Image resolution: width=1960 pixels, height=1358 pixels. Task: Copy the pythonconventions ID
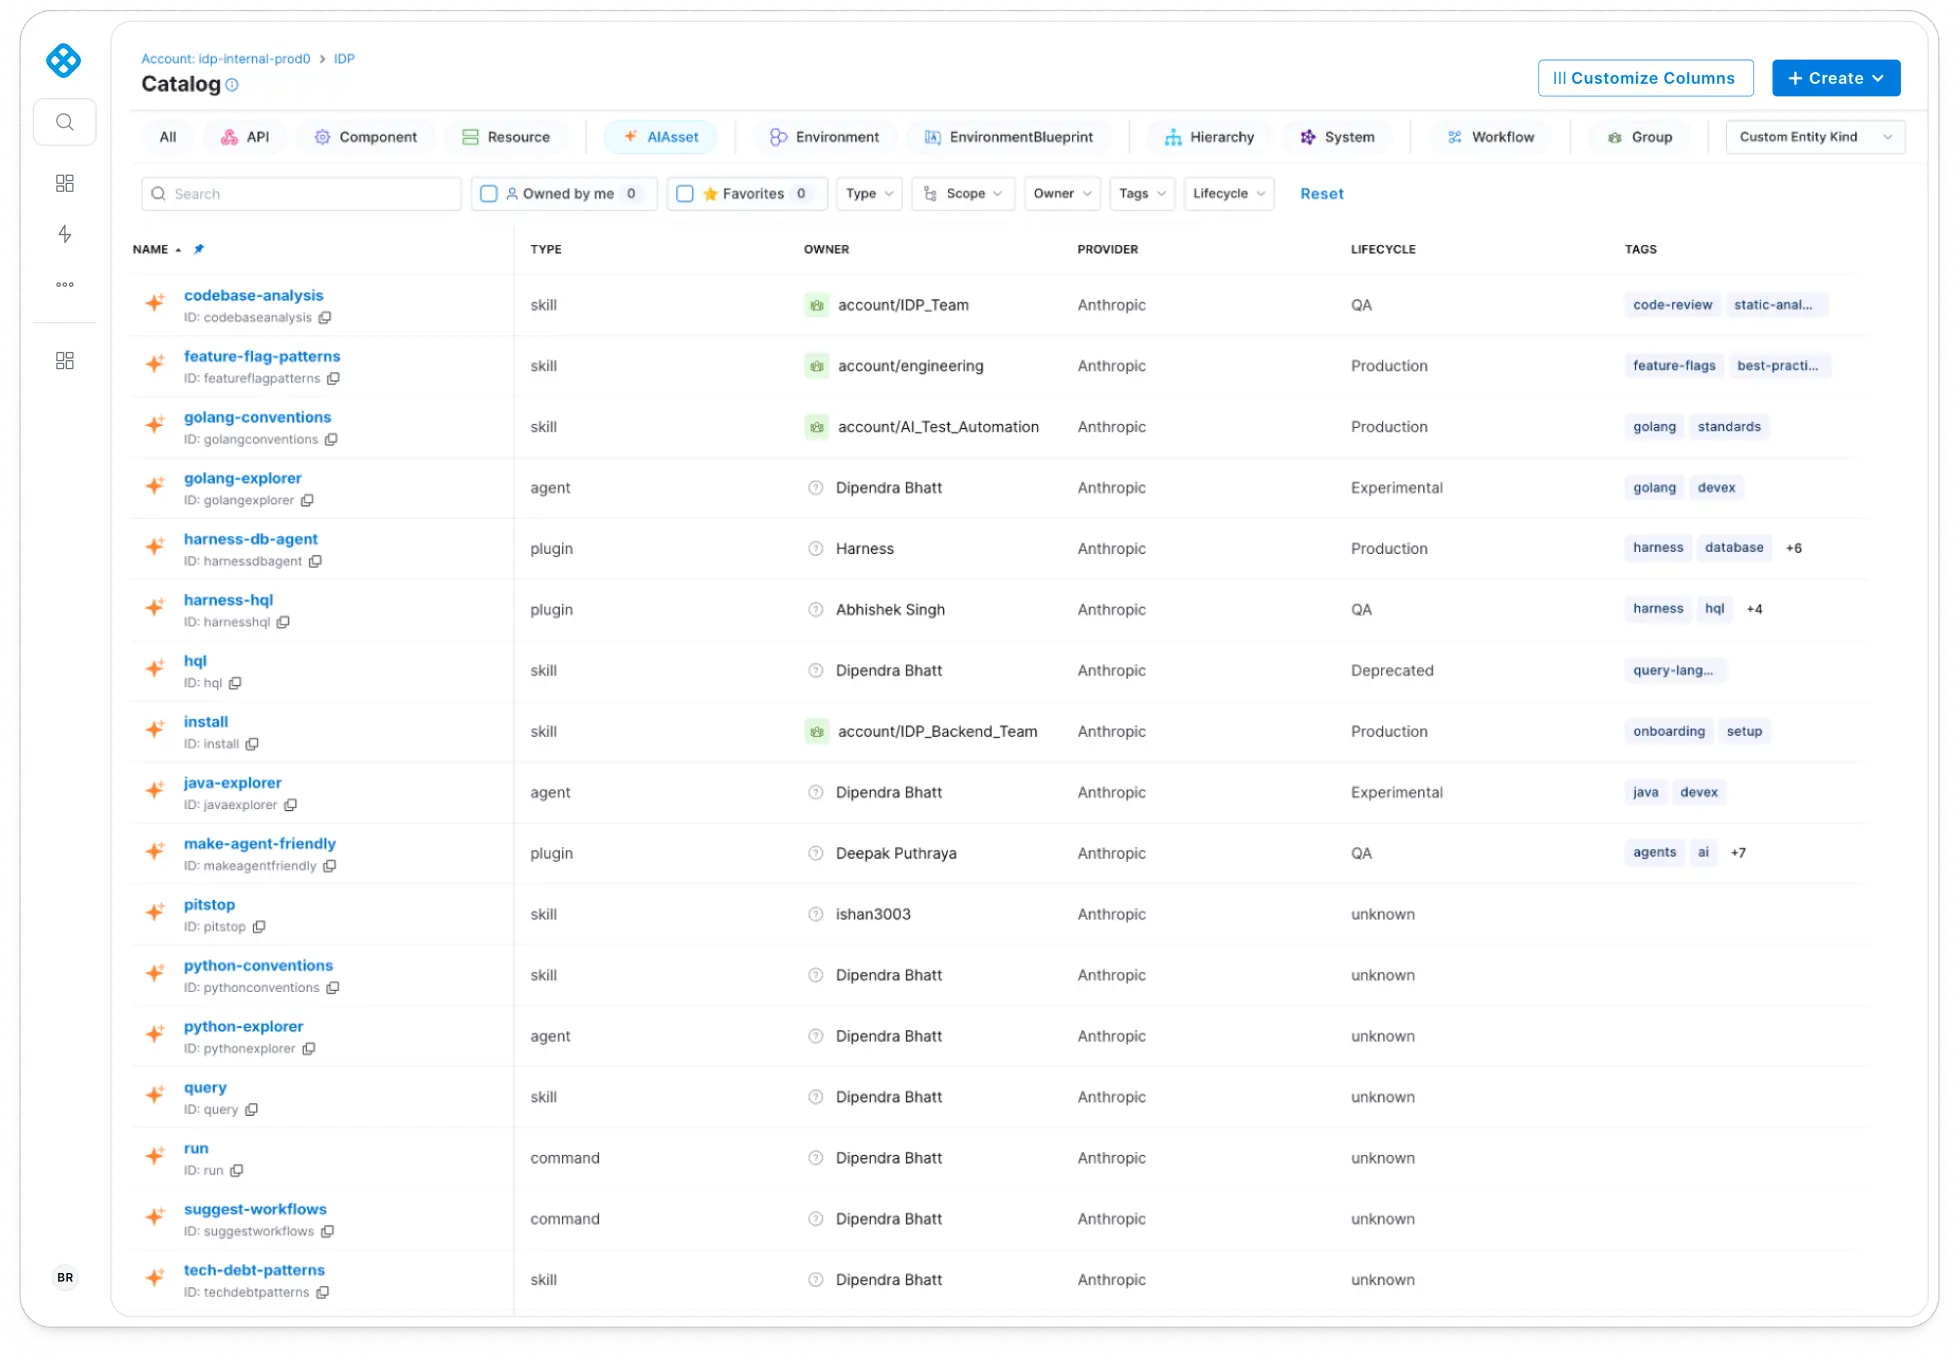333,989
